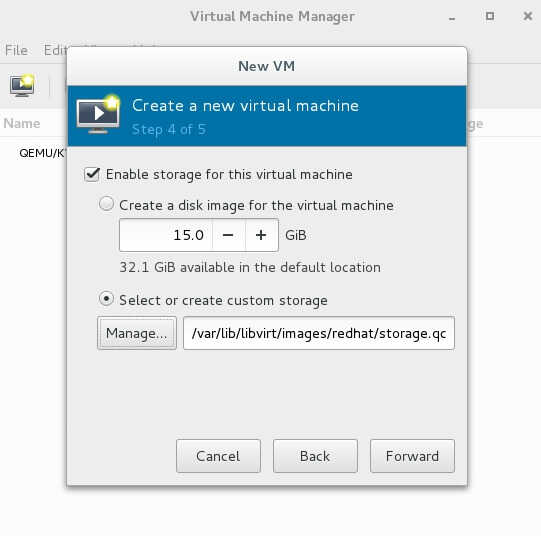The width and height of the screenshot is (541, 536).
Task: Click the 'Create a new virtual machine' heading
Action: (x=246, y=106)
